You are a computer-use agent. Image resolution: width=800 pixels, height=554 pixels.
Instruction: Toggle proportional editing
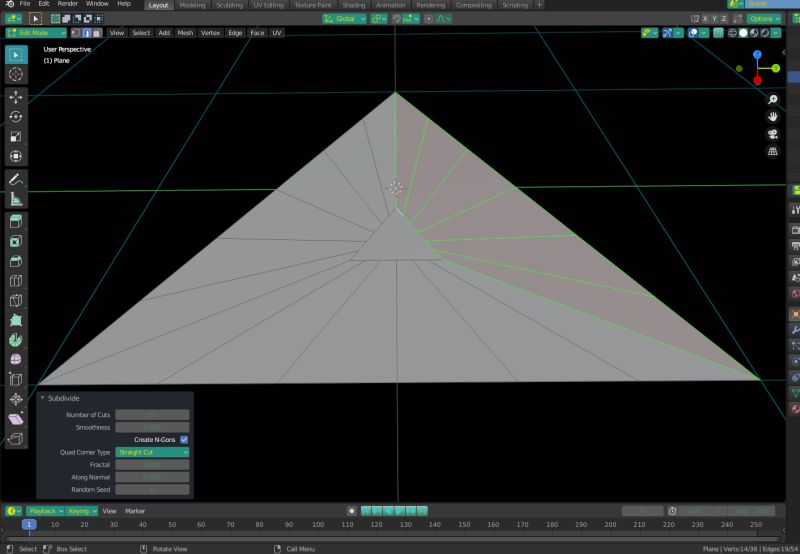point(429,19)
